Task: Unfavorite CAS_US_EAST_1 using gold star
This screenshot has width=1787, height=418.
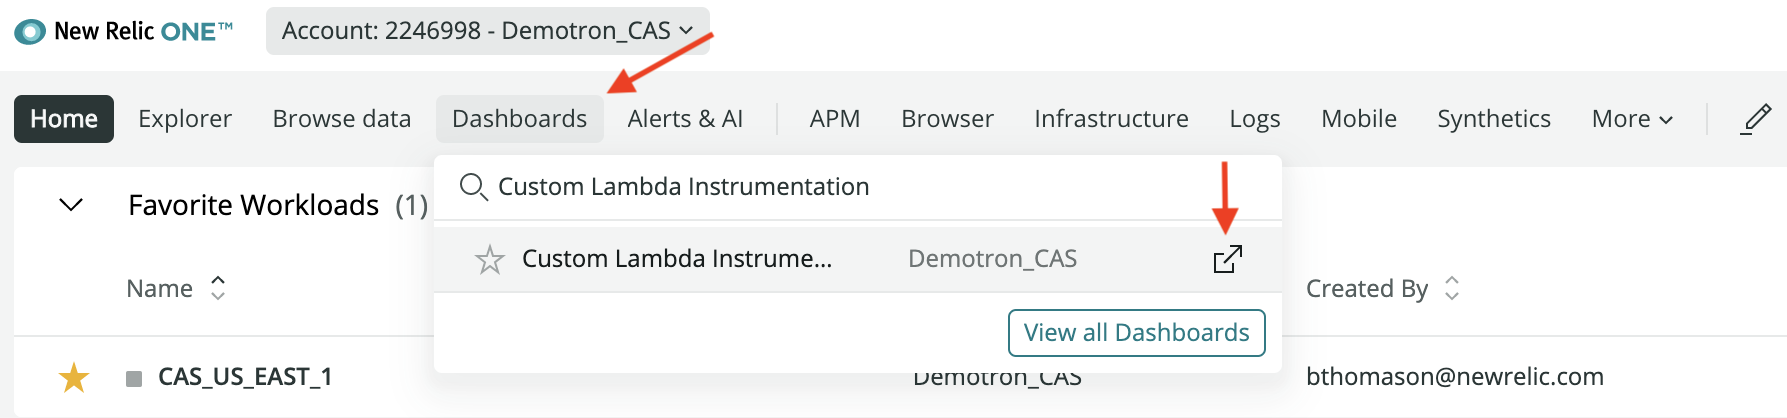Action: (x=74, y=377)
